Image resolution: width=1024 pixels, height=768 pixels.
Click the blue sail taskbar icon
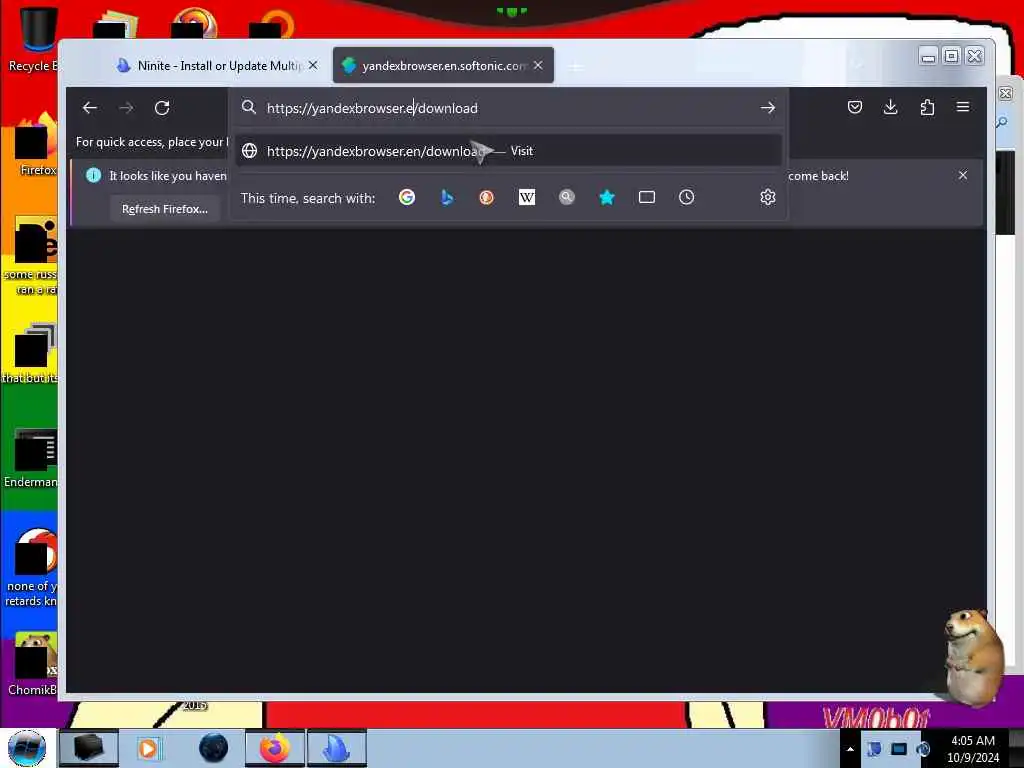[337, 748]
